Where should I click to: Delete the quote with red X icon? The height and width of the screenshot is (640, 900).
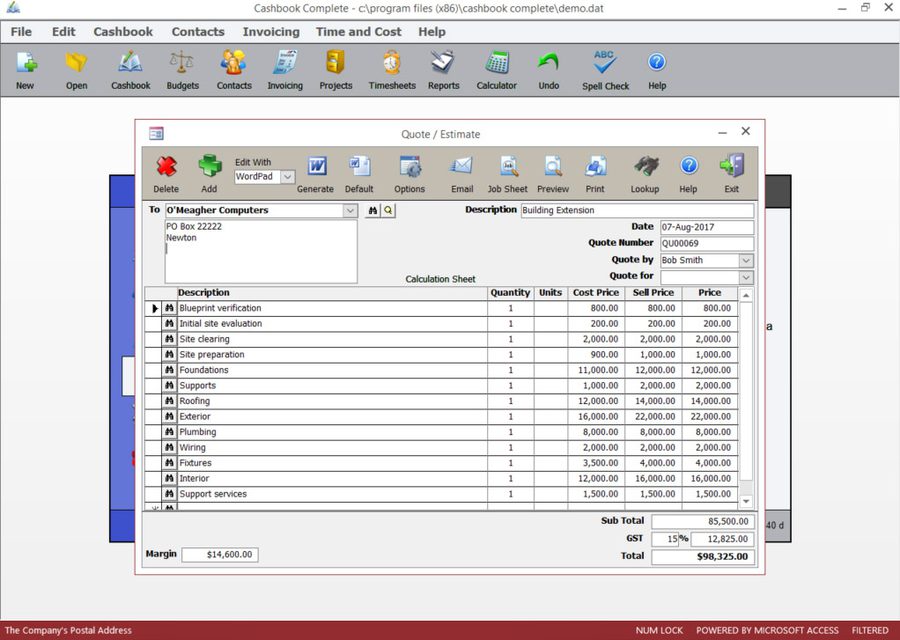[x=166, y=166]
